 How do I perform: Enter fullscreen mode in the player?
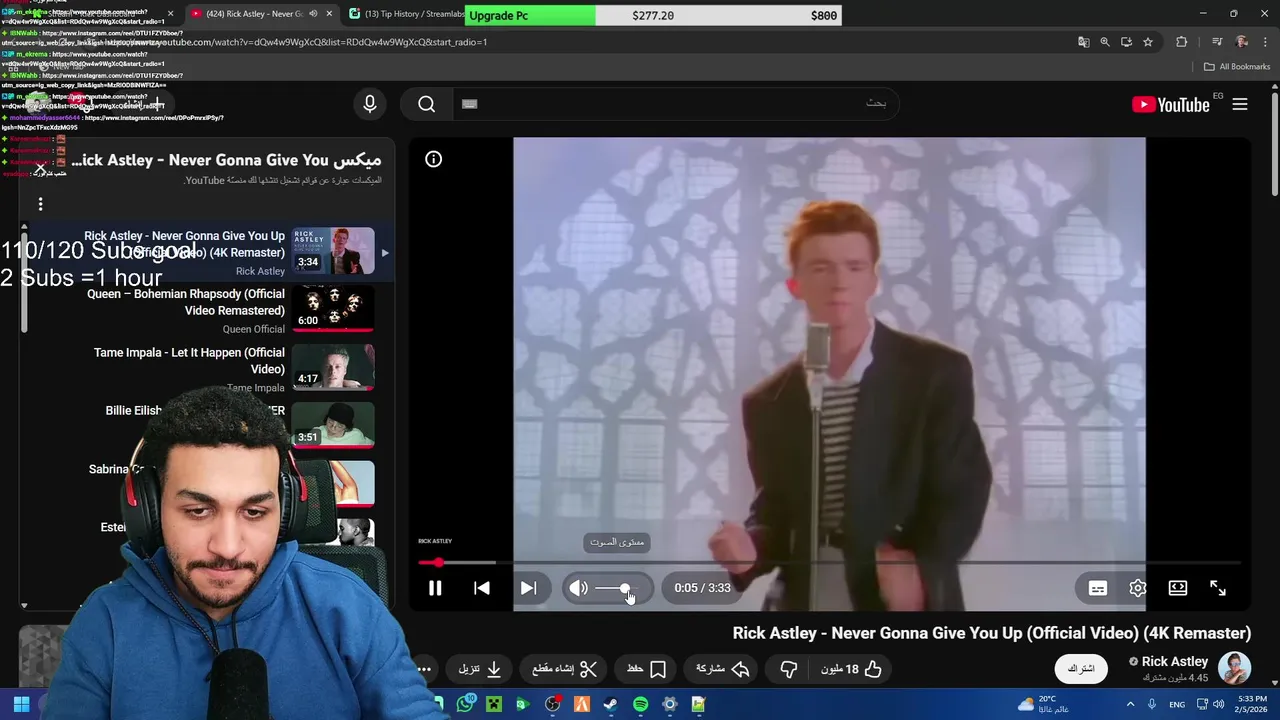click(x=1218, y=588)
